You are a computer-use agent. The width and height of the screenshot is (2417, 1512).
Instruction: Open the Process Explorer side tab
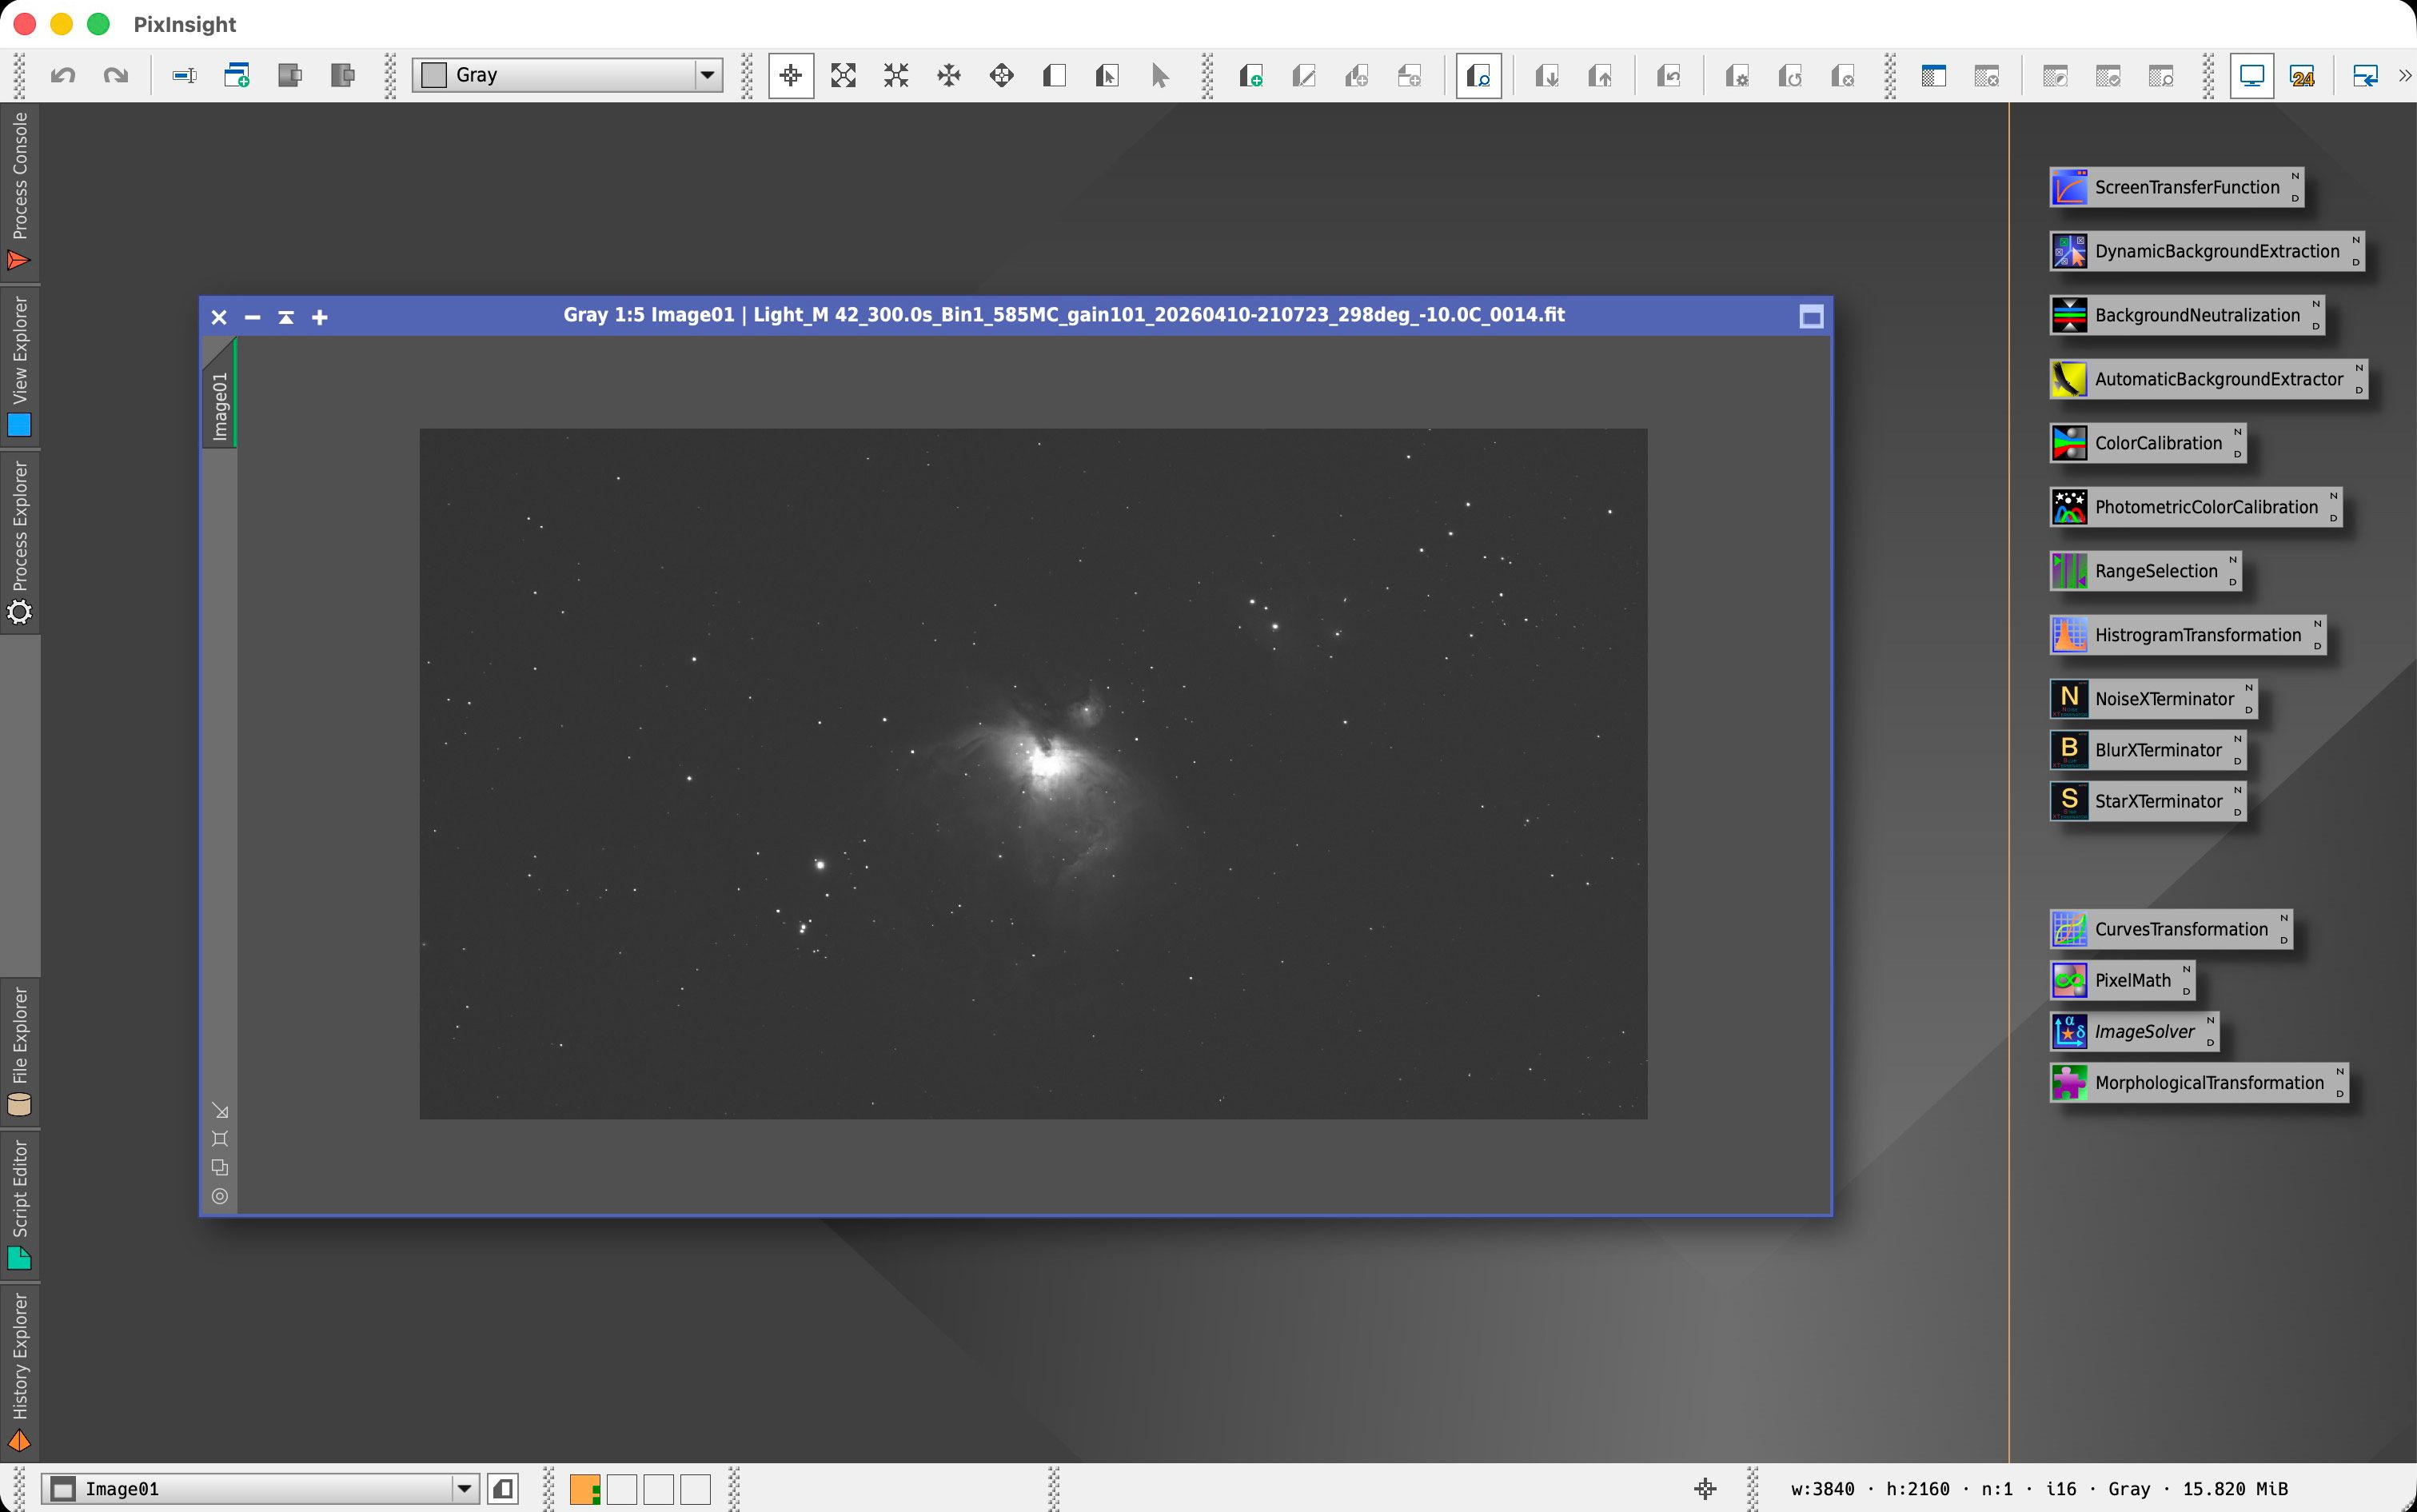pyautogui.click(x=19, y=542)
